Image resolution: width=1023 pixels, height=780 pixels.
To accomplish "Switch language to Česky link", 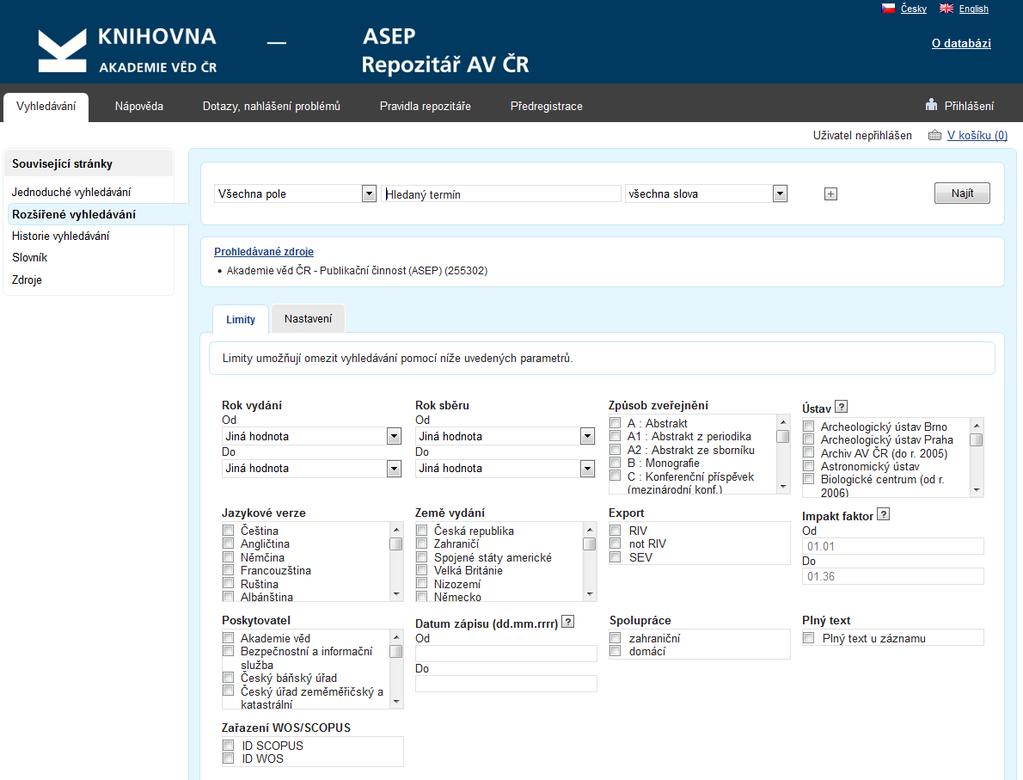I will click(x=913, y=8).
